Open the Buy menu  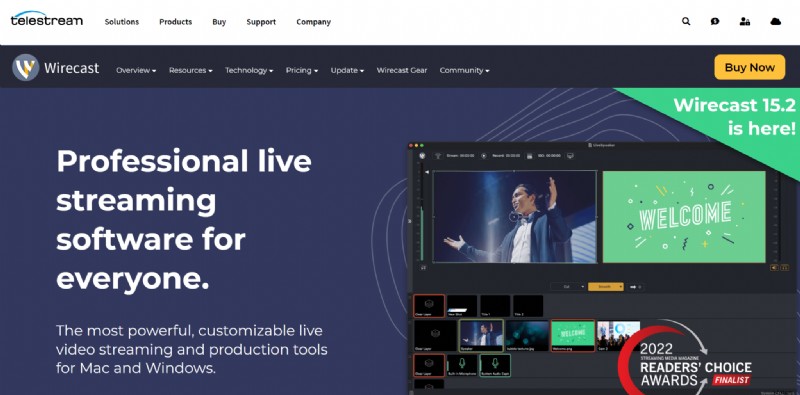coord(219,22)
